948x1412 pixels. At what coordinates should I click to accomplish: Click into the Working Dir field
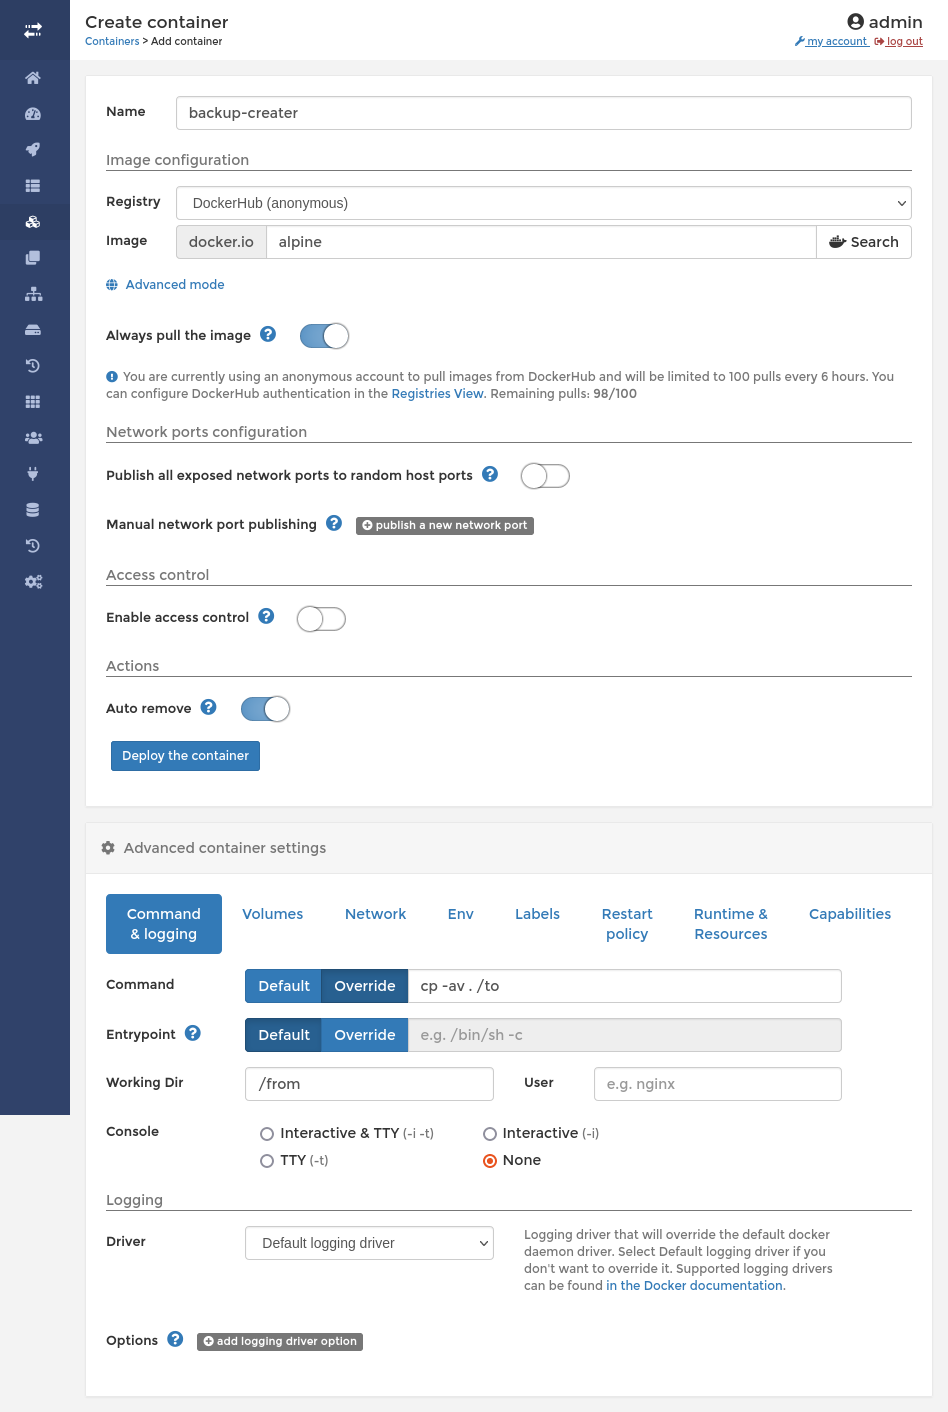369,1084
